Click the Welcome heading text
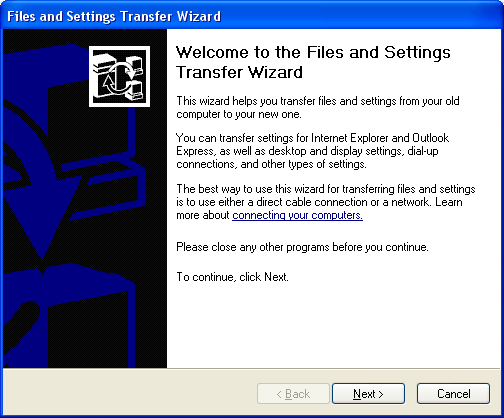Viewport: 504px width, 418px height. point(313,62)
